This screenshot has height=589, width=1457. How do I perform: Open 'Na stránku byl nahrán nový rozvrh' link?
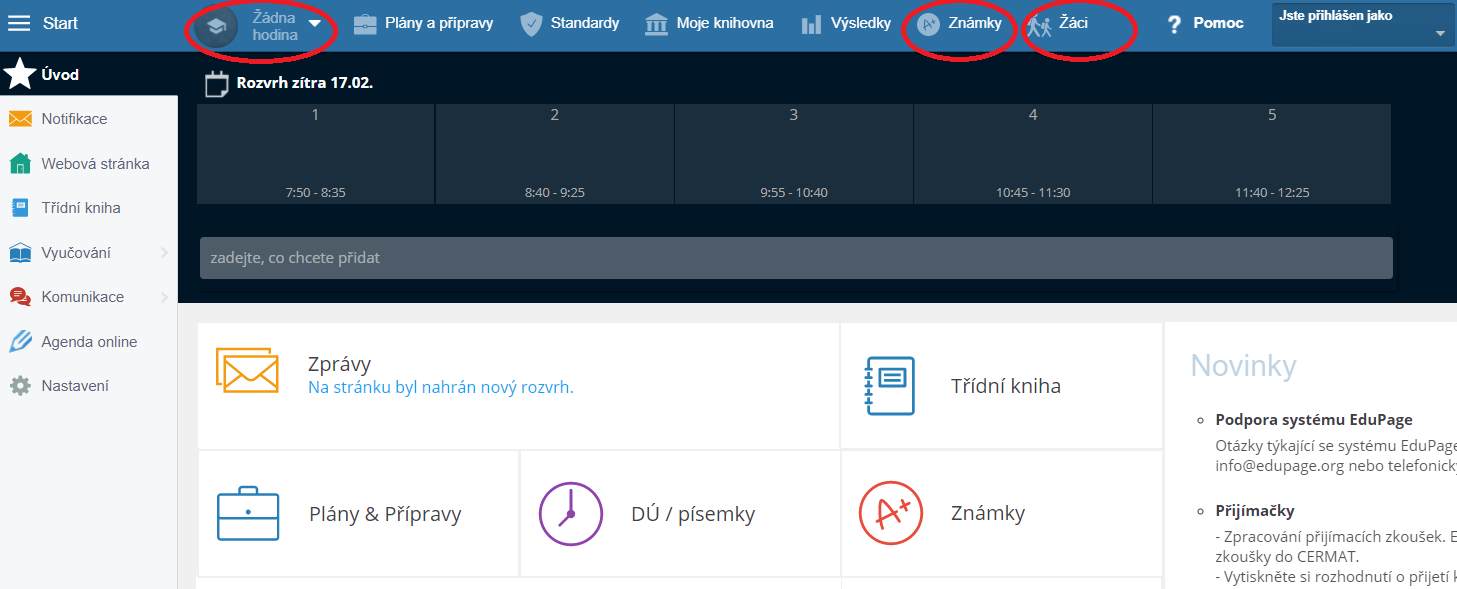point(441,387)
